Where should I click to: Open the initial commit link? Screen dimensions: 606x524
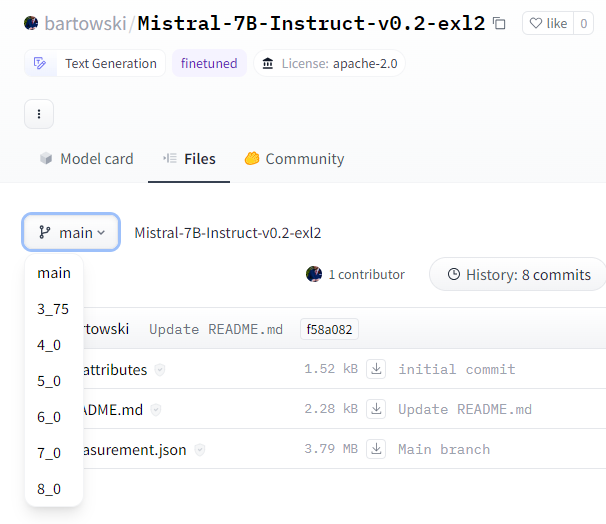click(456, 369)
